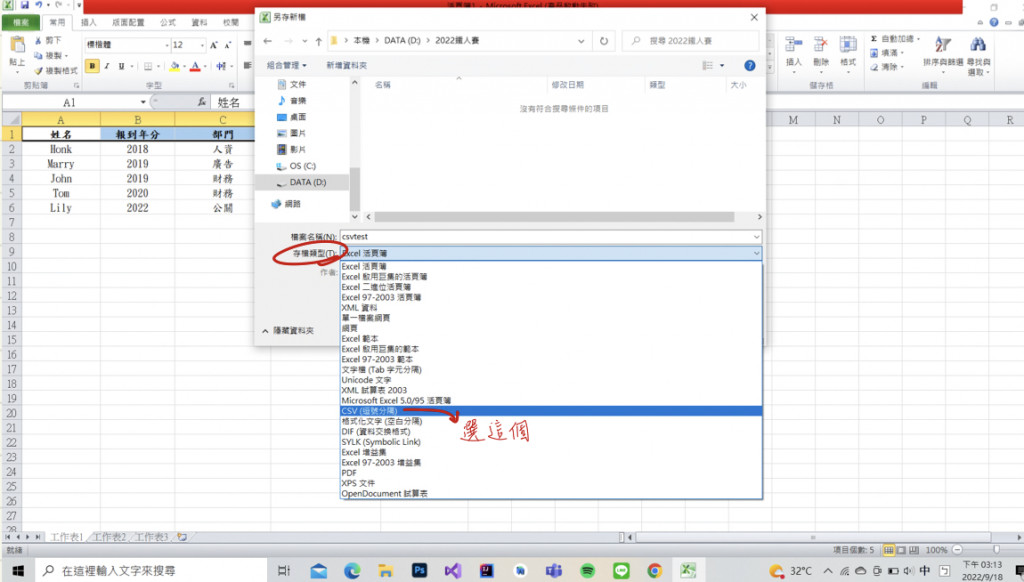Switch to the 插入 Insert ribbon tab
The width and height of the screenshot is (1024, 582).
pyautogui.click(x=88, y=23)
